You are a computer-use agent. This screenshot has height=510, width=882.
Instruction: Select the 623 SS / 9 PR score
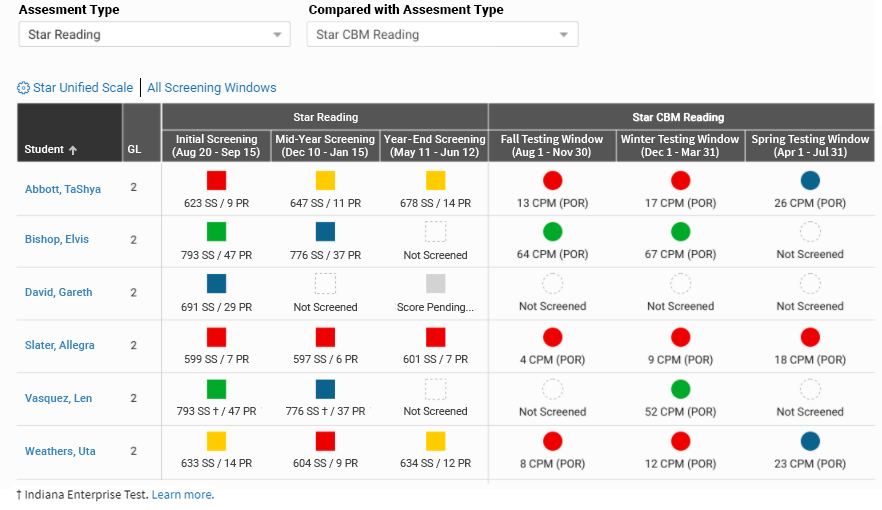coord(217,204)
